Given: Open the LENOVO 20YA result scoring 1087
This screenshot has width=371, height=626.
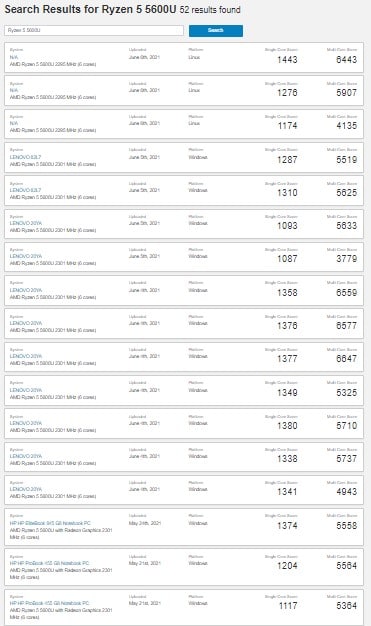Looking at the screenshot, I should 26,256.
